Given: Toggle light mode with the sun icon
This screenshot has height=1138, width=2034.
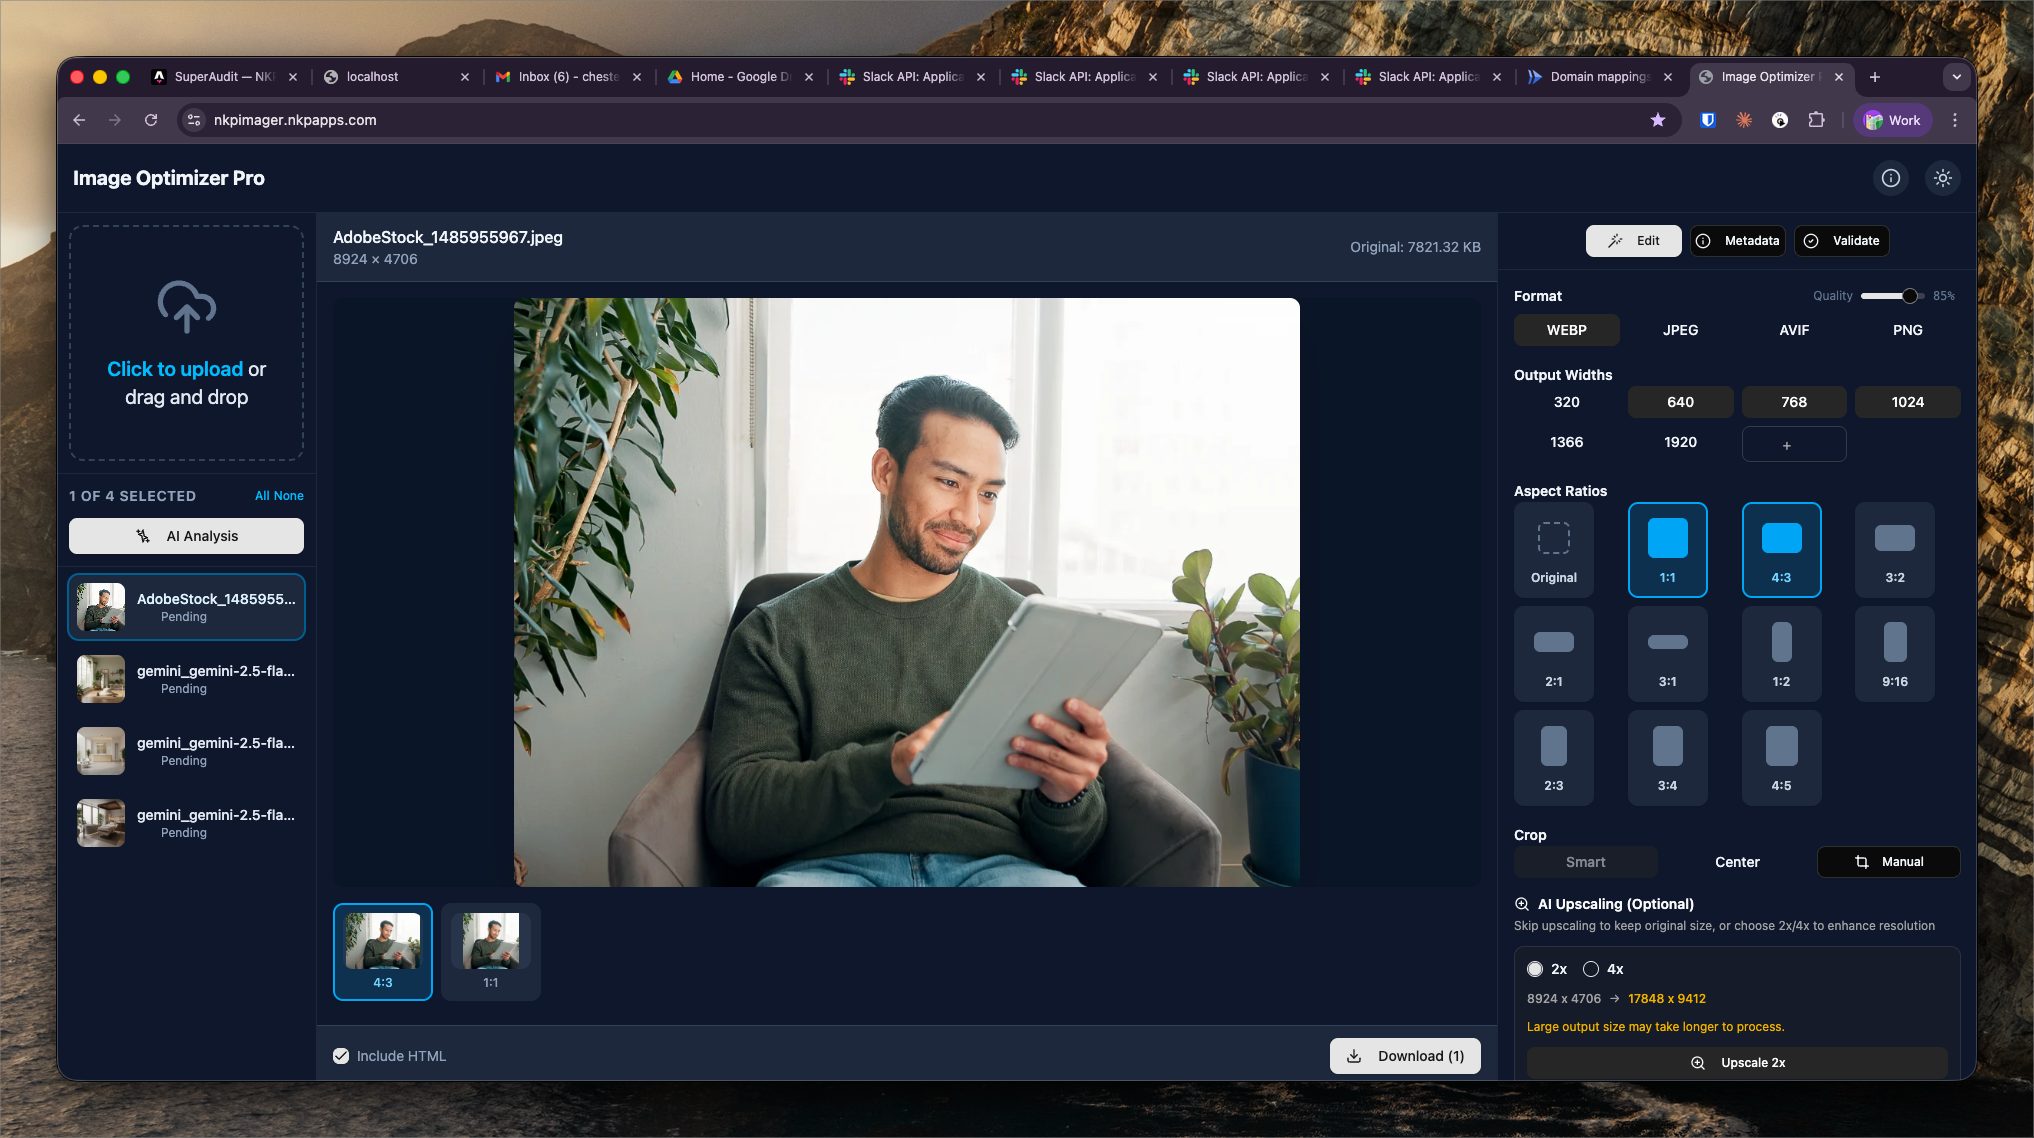Looking at the screenshot, I should [x=1942, y=178].
